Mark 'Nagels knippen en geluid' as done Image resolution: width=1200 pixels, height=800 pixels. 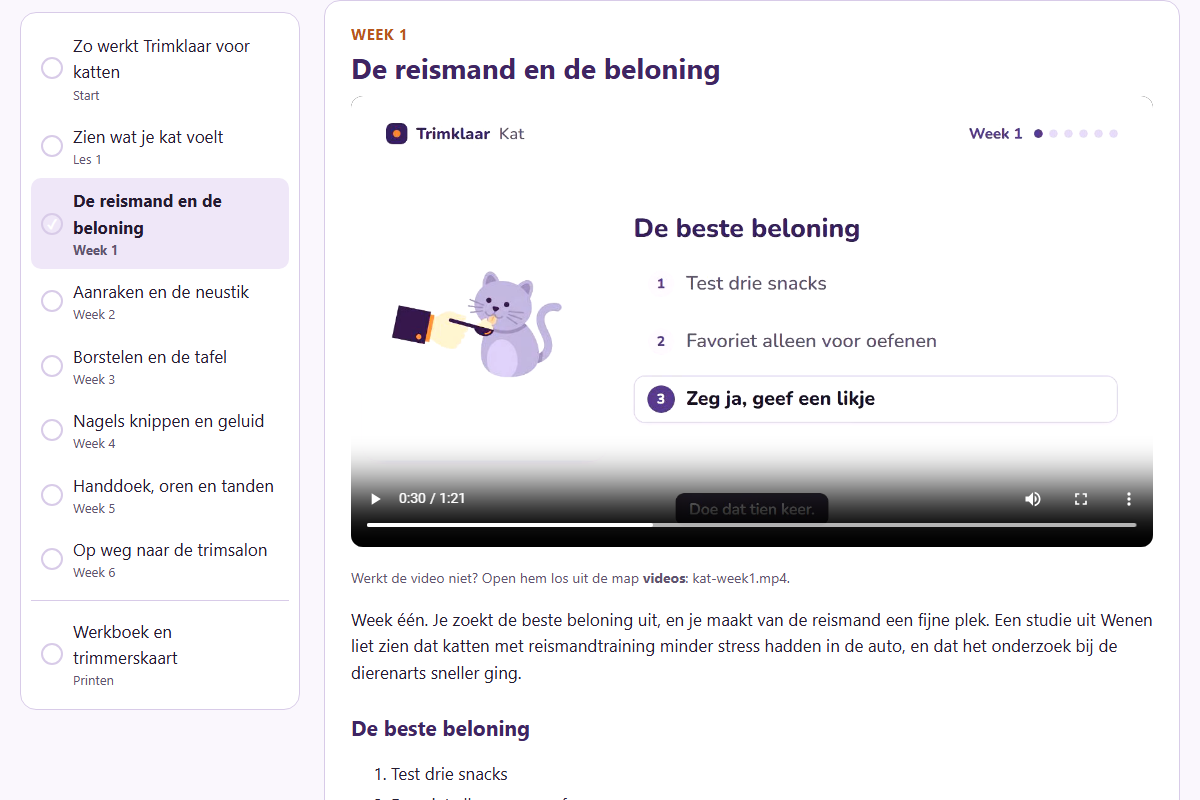pyautogui.click(x=52, y=430)
